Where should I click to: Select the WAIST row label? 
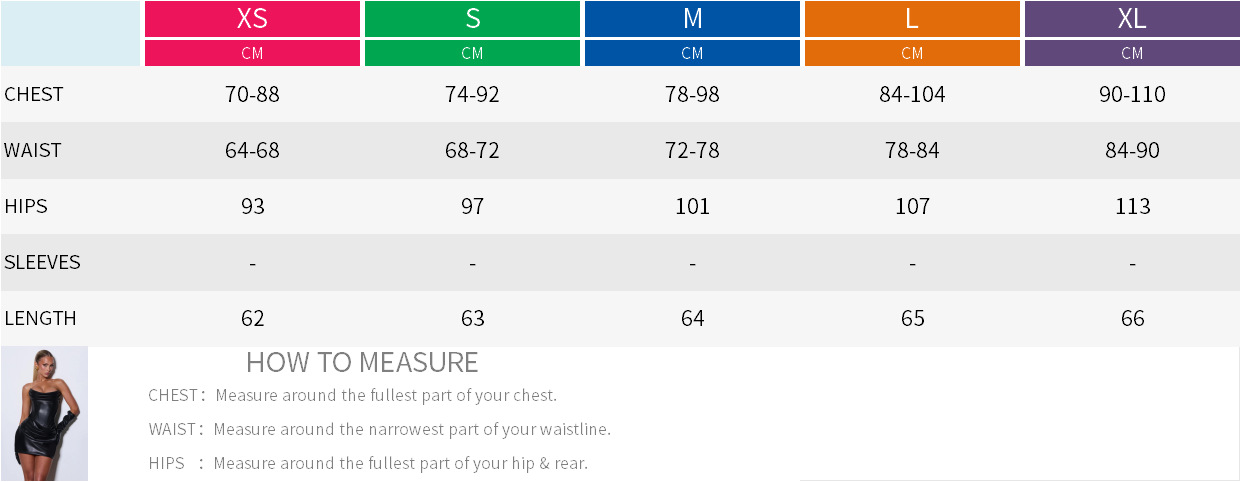tap(33, 151)
